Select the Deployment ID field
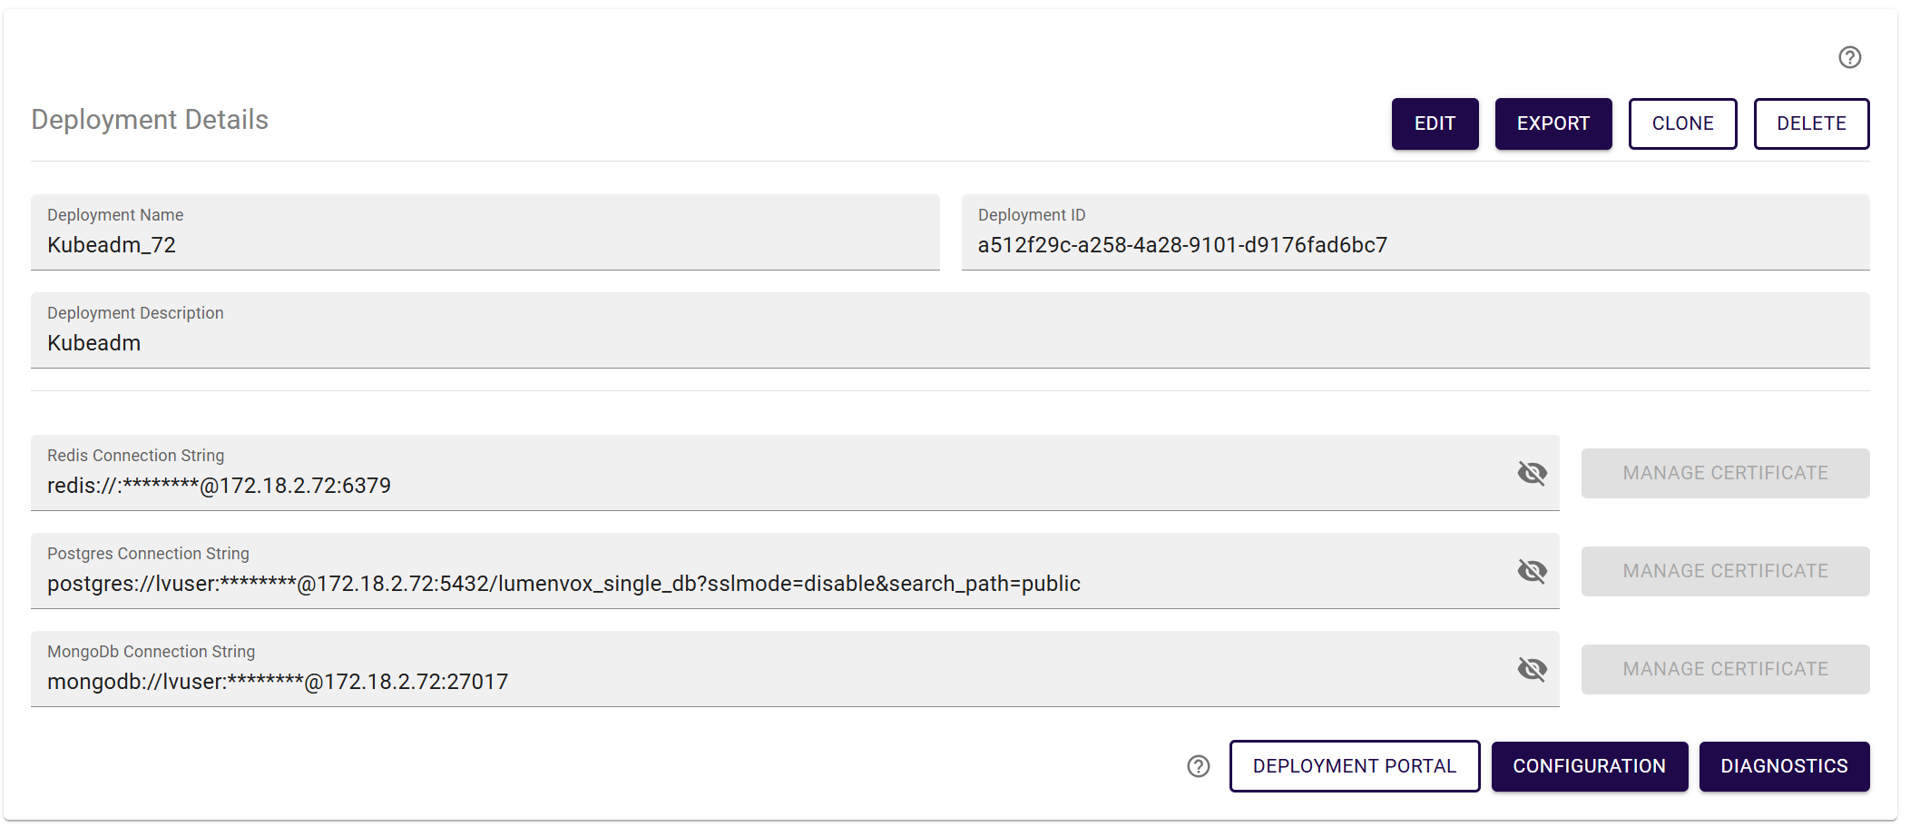Screen dimensions: 1920x827 (x=1414, y=244)
